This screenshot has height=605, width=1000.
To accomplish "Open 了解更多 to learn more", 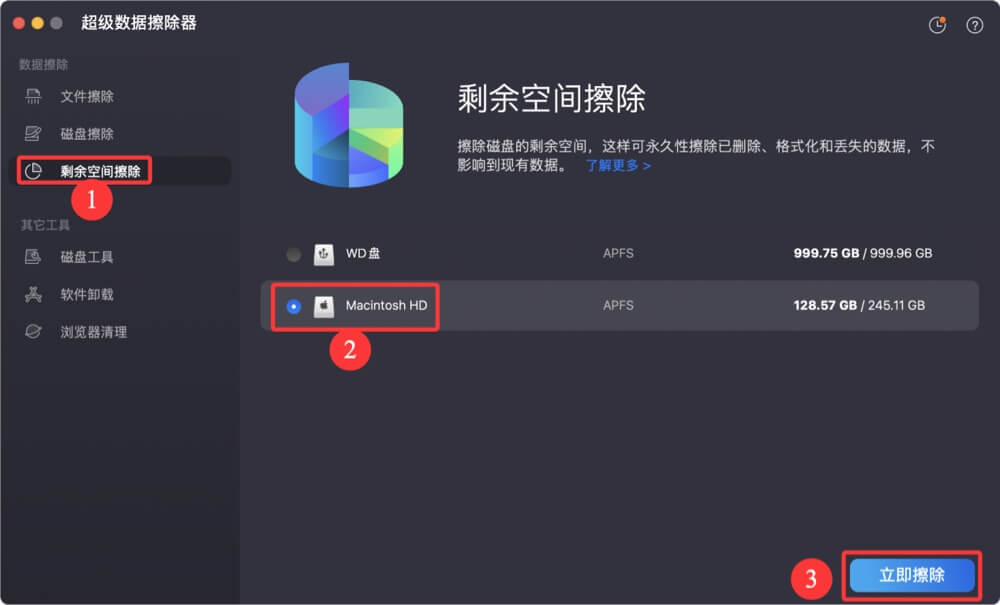I will click(x=613, y=166).
